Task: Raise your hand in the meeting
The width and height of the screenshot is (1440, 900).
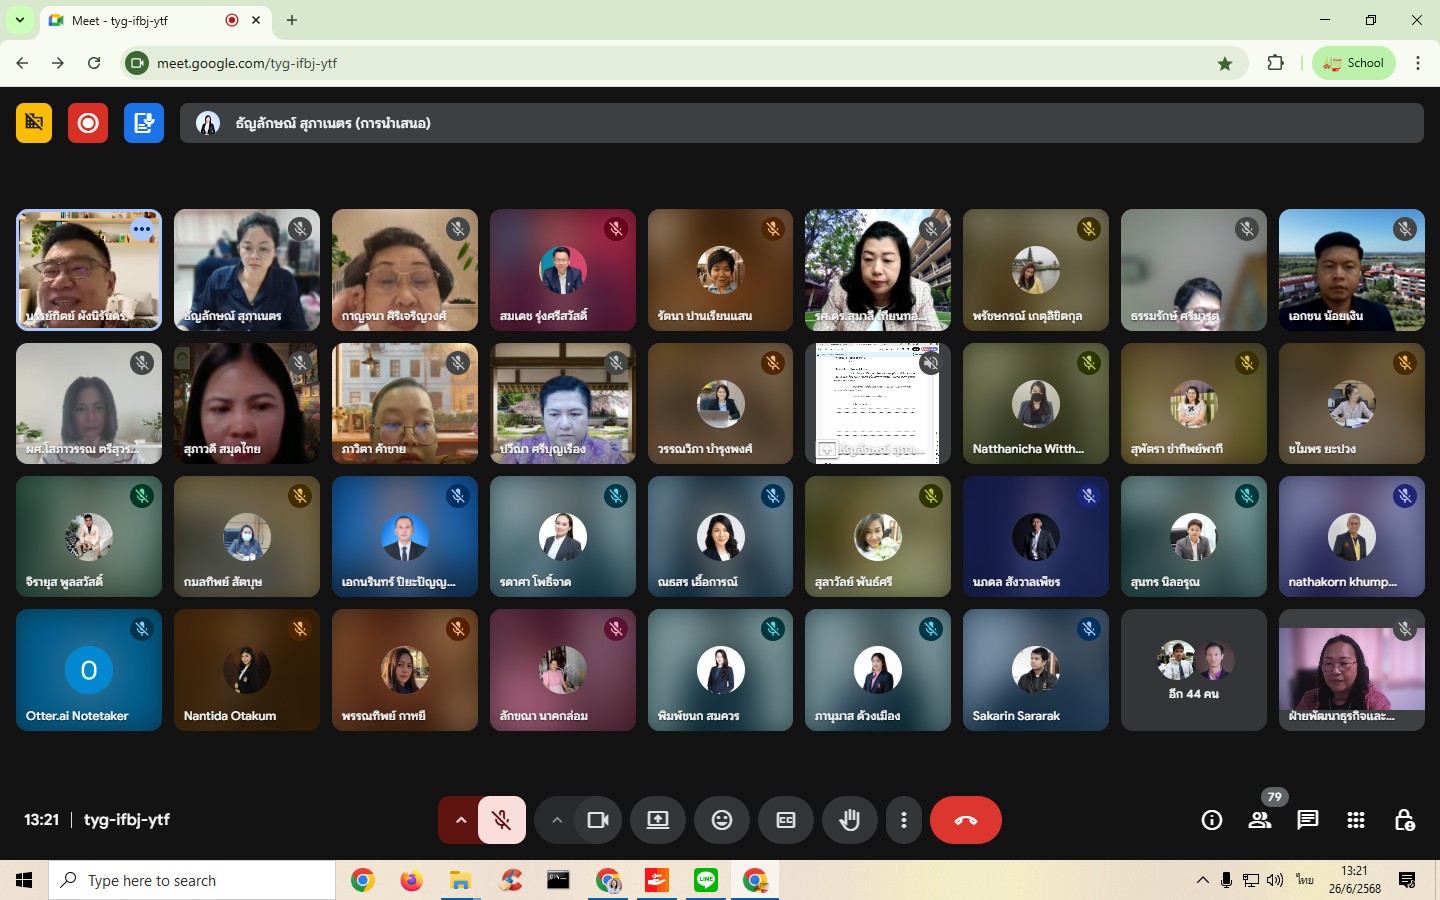Action: (x=850, y=820)
